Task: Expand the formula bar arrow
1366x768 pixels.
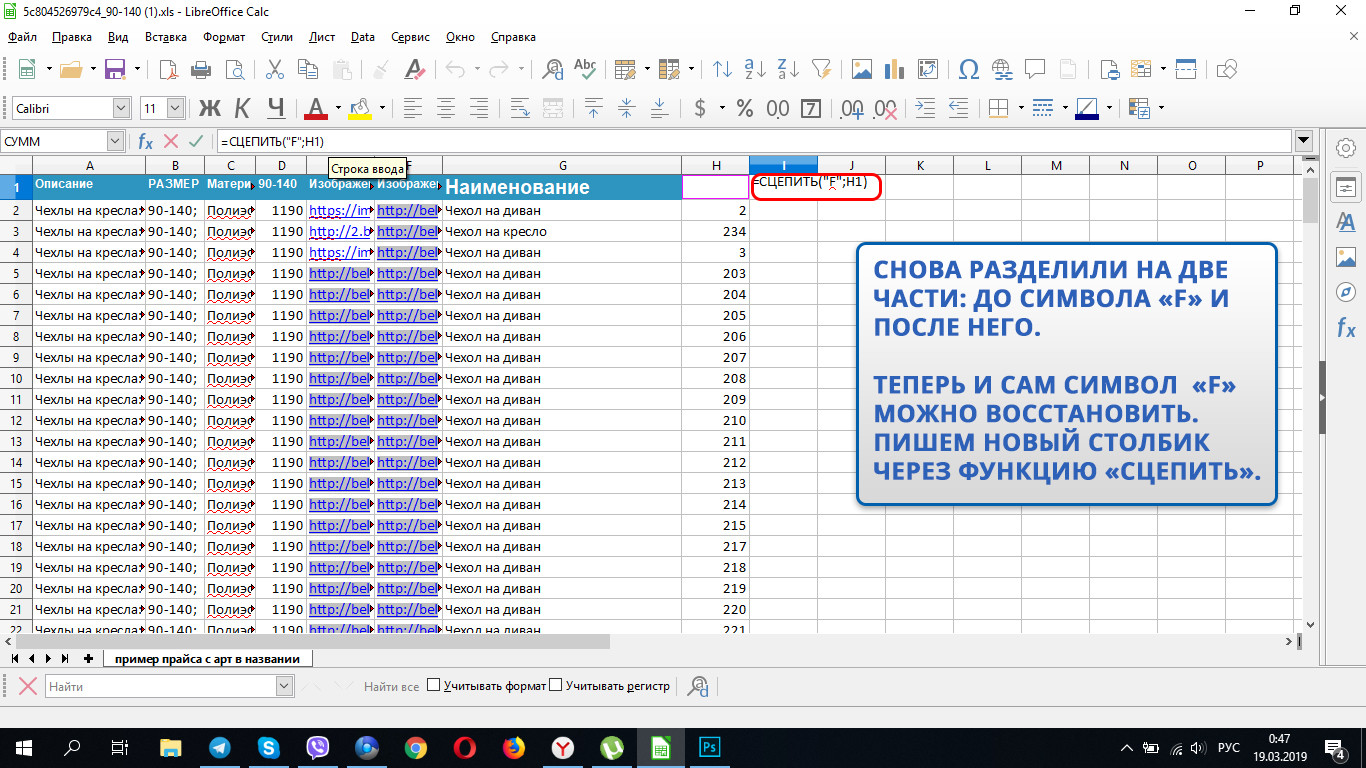Action: [x=1303, y=141]
